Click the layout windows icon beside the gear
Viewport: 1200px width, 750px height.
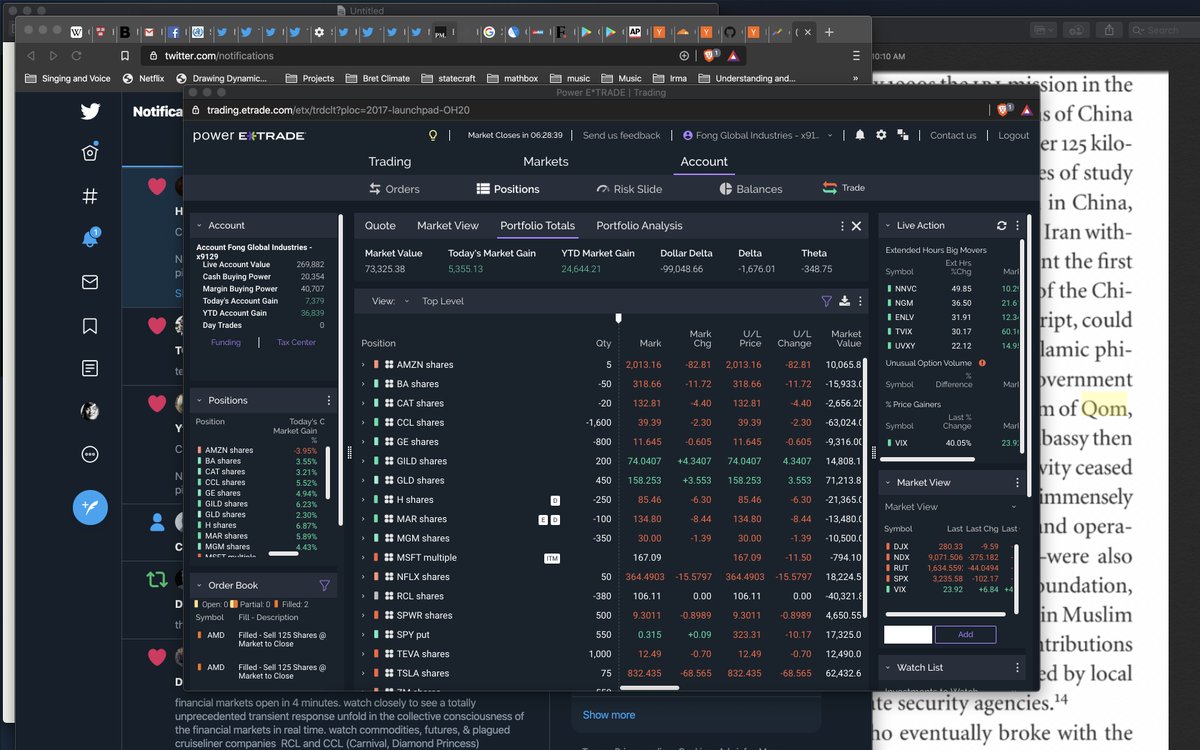[x=903, y=135]
